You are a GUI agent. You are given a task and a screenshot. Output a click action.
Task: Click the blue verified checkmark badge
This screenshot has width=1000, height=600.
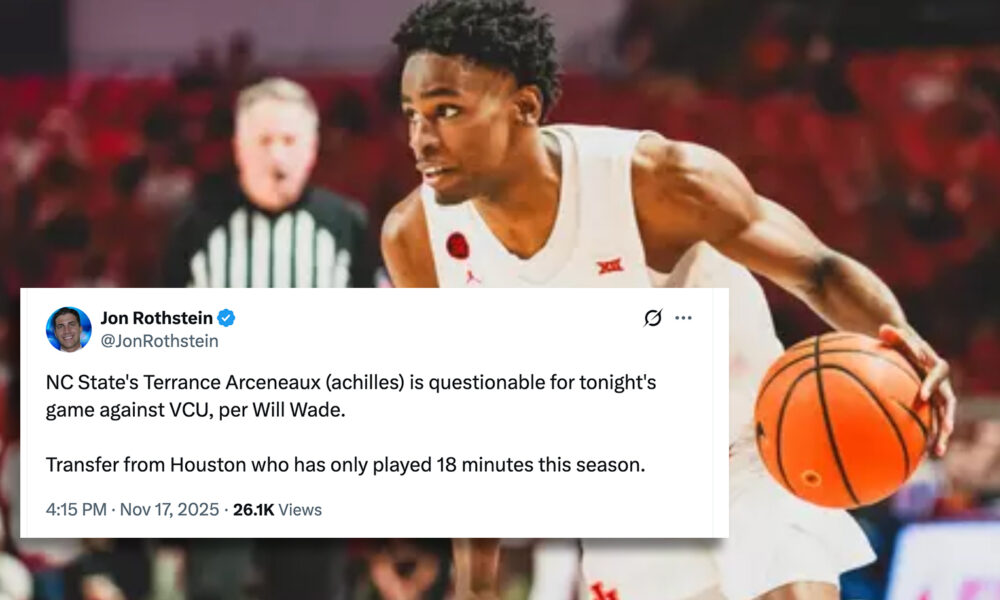point(226,318)
